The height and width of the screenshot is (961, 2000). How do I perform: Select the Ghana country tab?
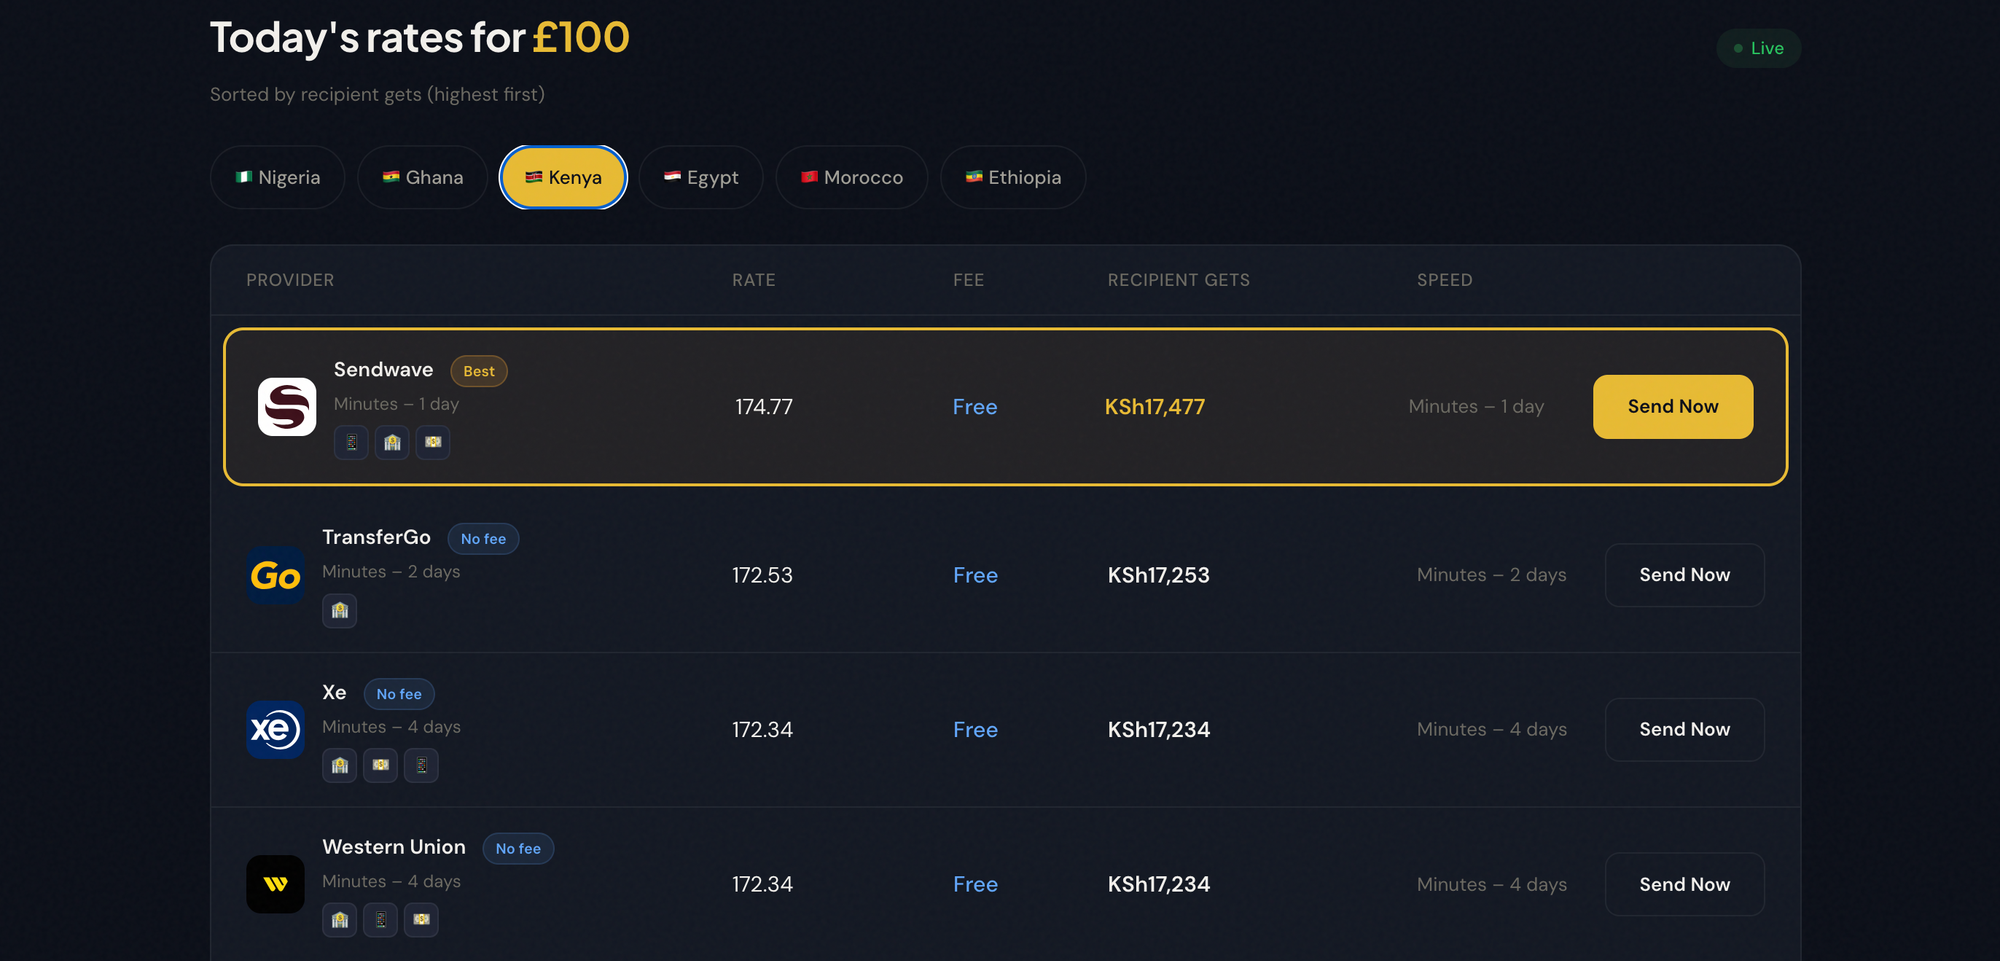point(422,177)
